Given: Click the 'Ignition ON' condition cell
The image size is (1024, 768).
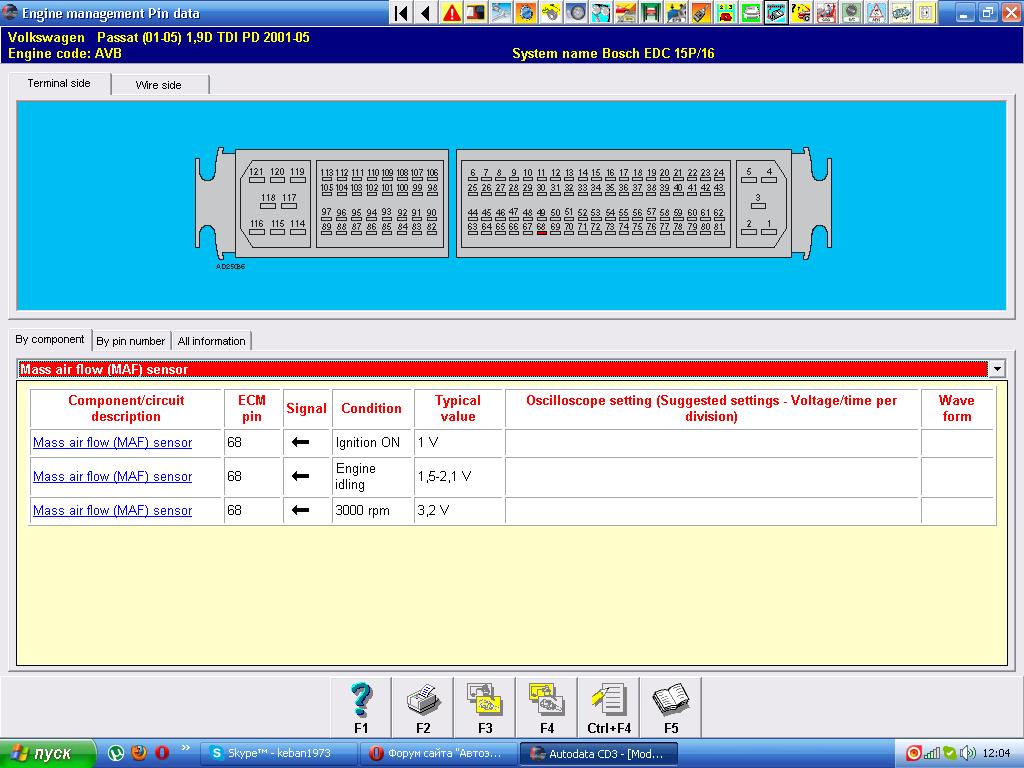Looking at the screenshot, I should (x=372, y=443).
